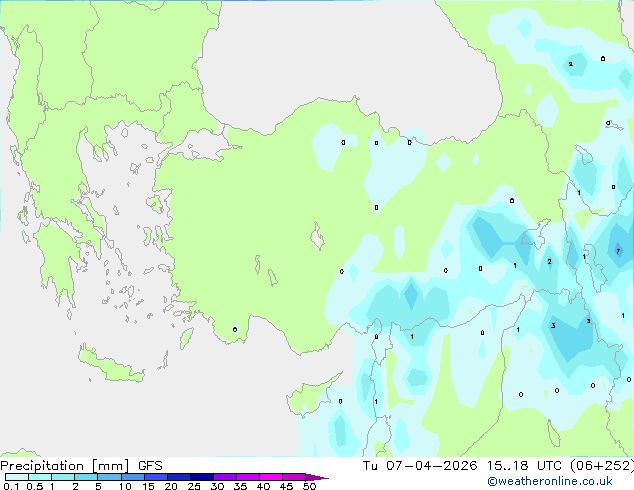Click the "50" legend scale label
This screenshot has width=634, height=490.
[x=309, y=486]
